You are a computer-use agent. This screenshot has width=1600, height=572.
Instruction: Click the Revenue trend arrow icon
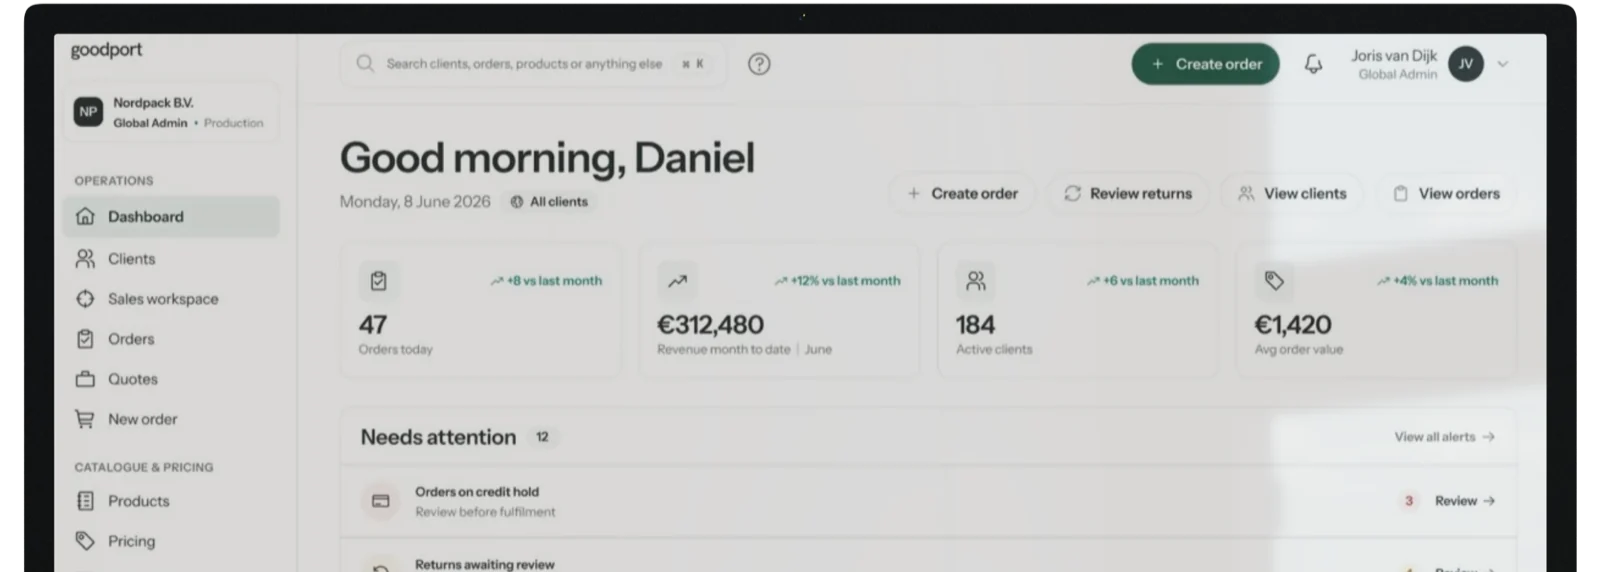(677, 281)
